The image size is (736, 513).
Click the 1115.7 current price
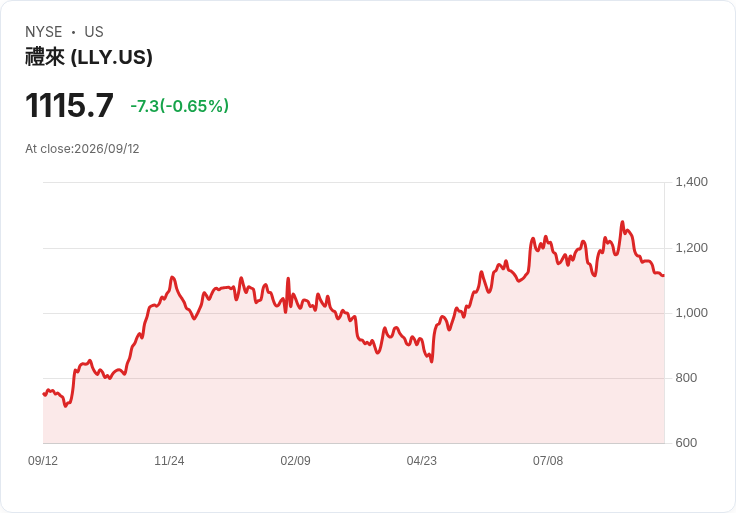click(x=69, y=105)
